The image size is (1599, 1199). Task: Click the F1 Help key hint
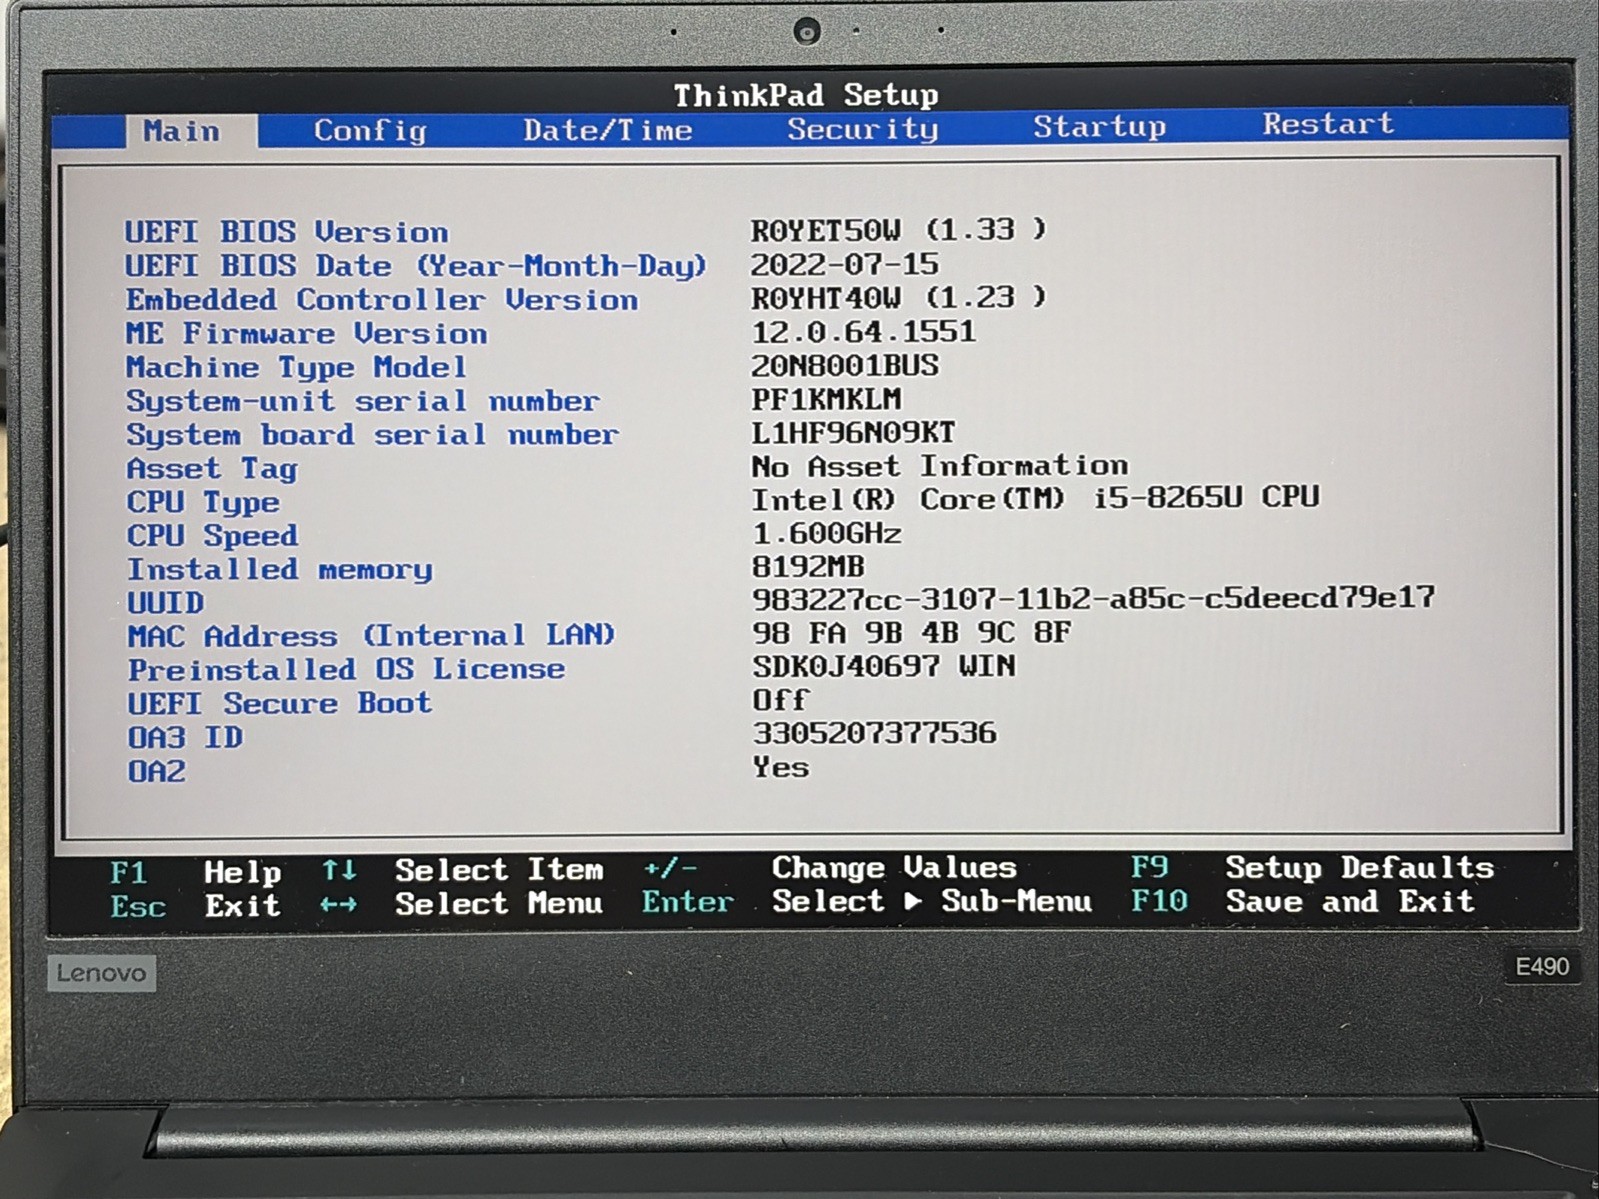195,872
